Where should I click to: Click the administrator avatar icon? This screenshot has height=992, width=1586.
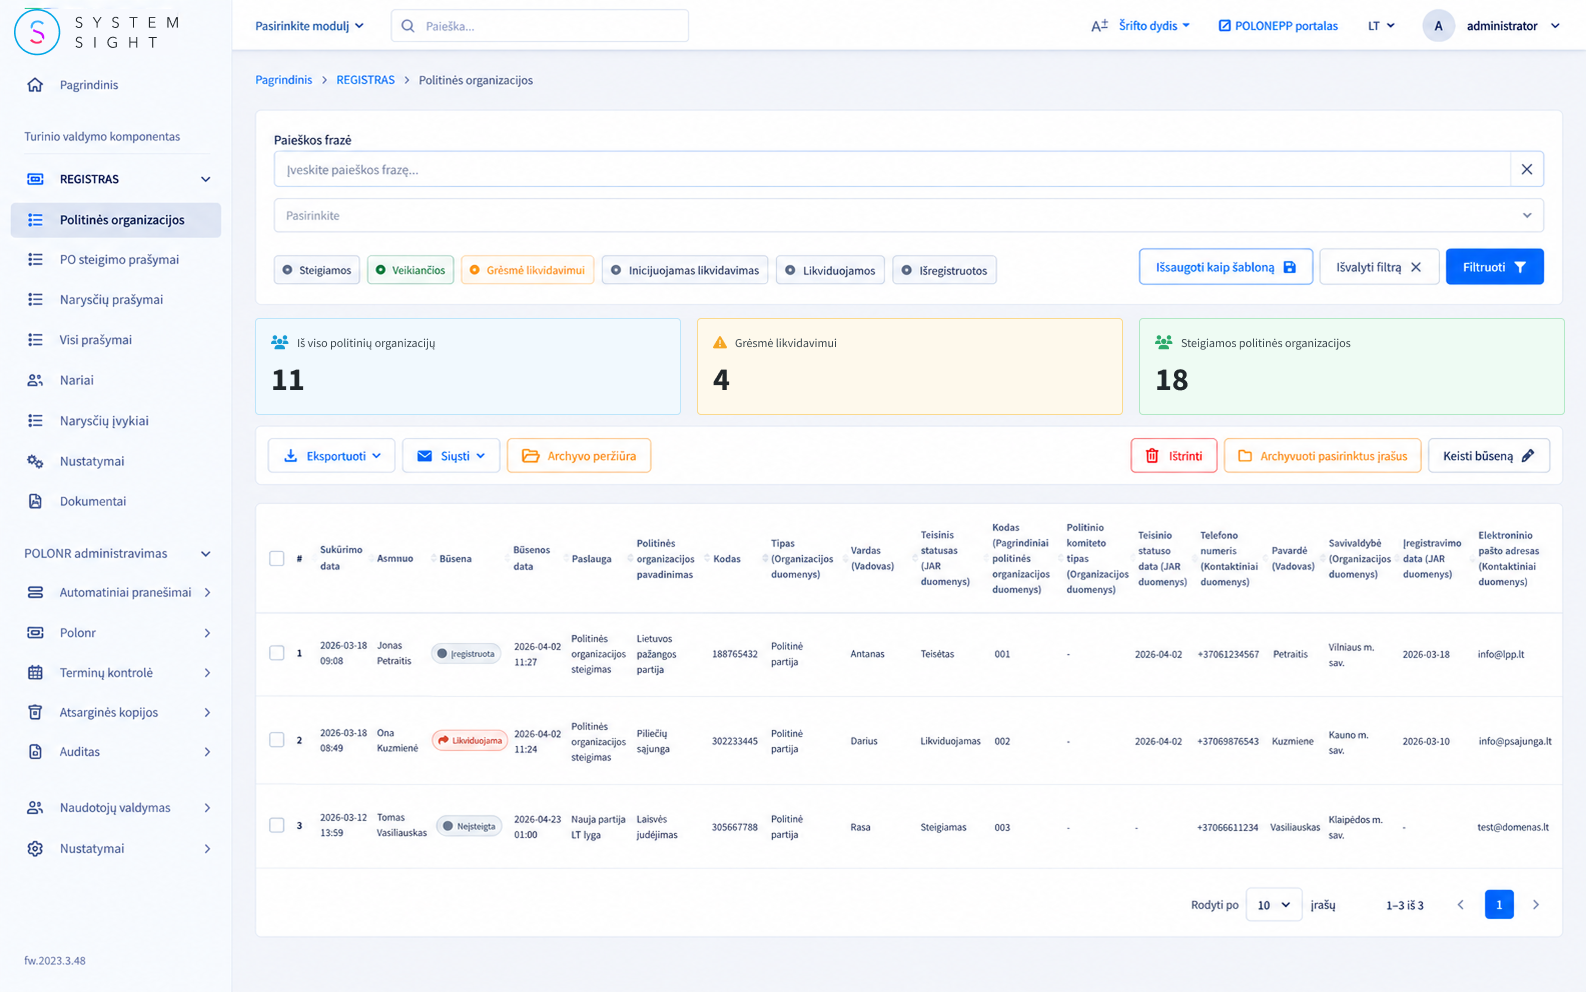1438,26
